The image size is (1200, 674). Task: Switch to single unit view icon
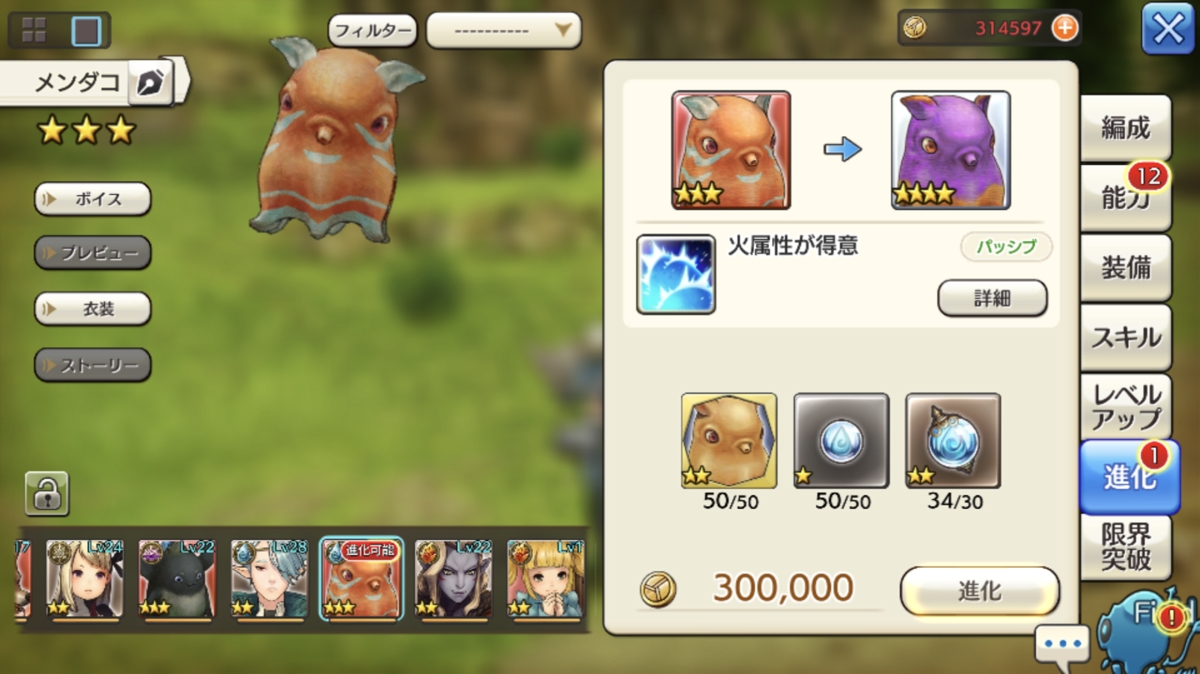[86, 30]
